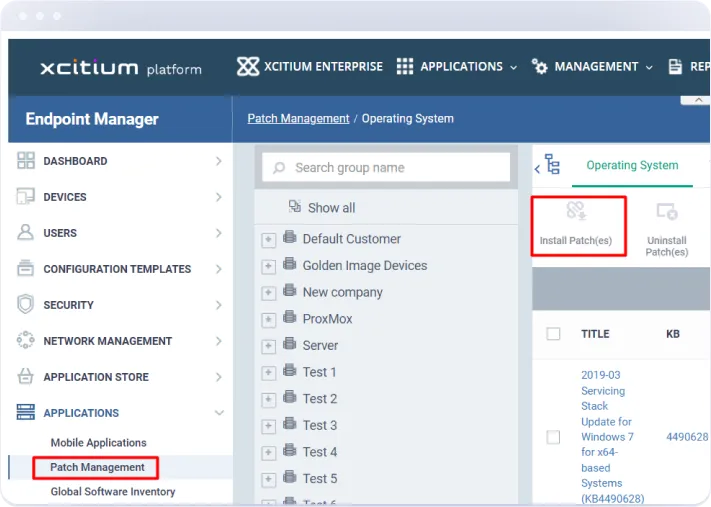Click the Golden Image Devices group icon
The image size is (711, 507).
[x=290, y=263]
